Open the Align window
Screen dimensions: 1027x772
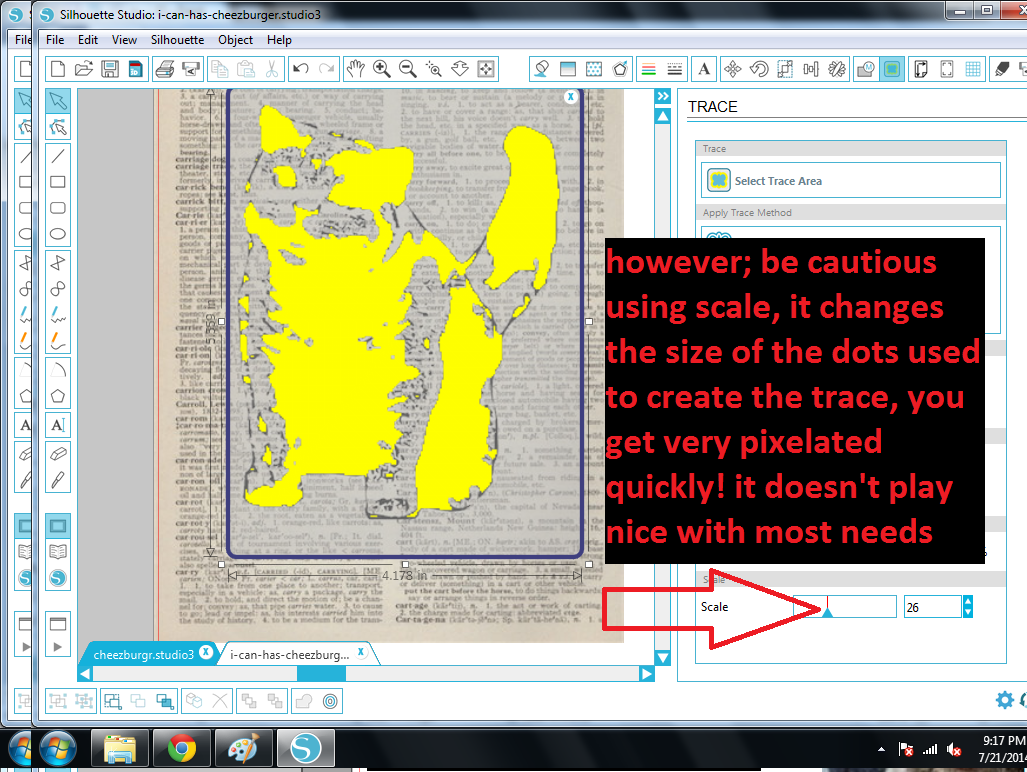(x=811, y=69)
